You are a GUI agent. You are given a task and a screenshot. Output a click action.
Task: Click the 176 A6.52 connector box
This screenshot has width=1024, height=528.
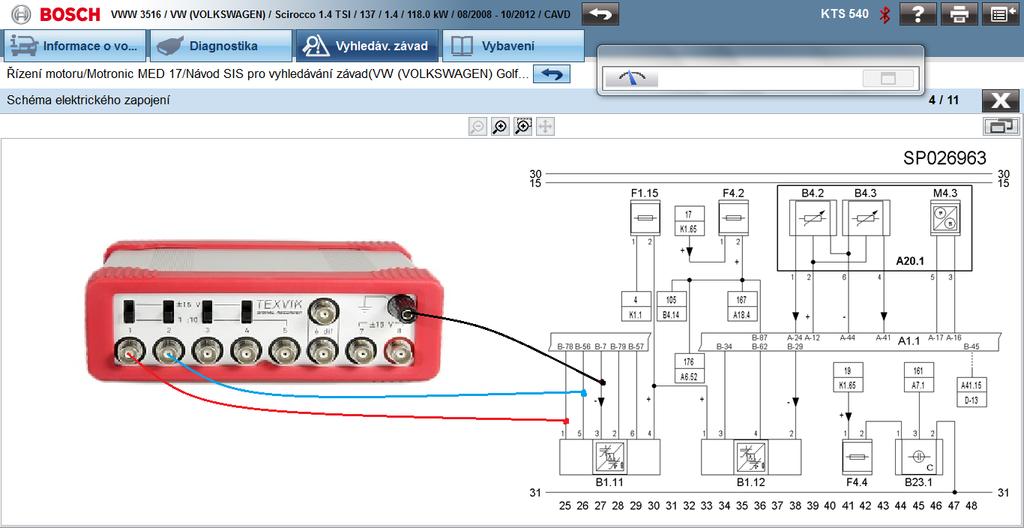689,369
